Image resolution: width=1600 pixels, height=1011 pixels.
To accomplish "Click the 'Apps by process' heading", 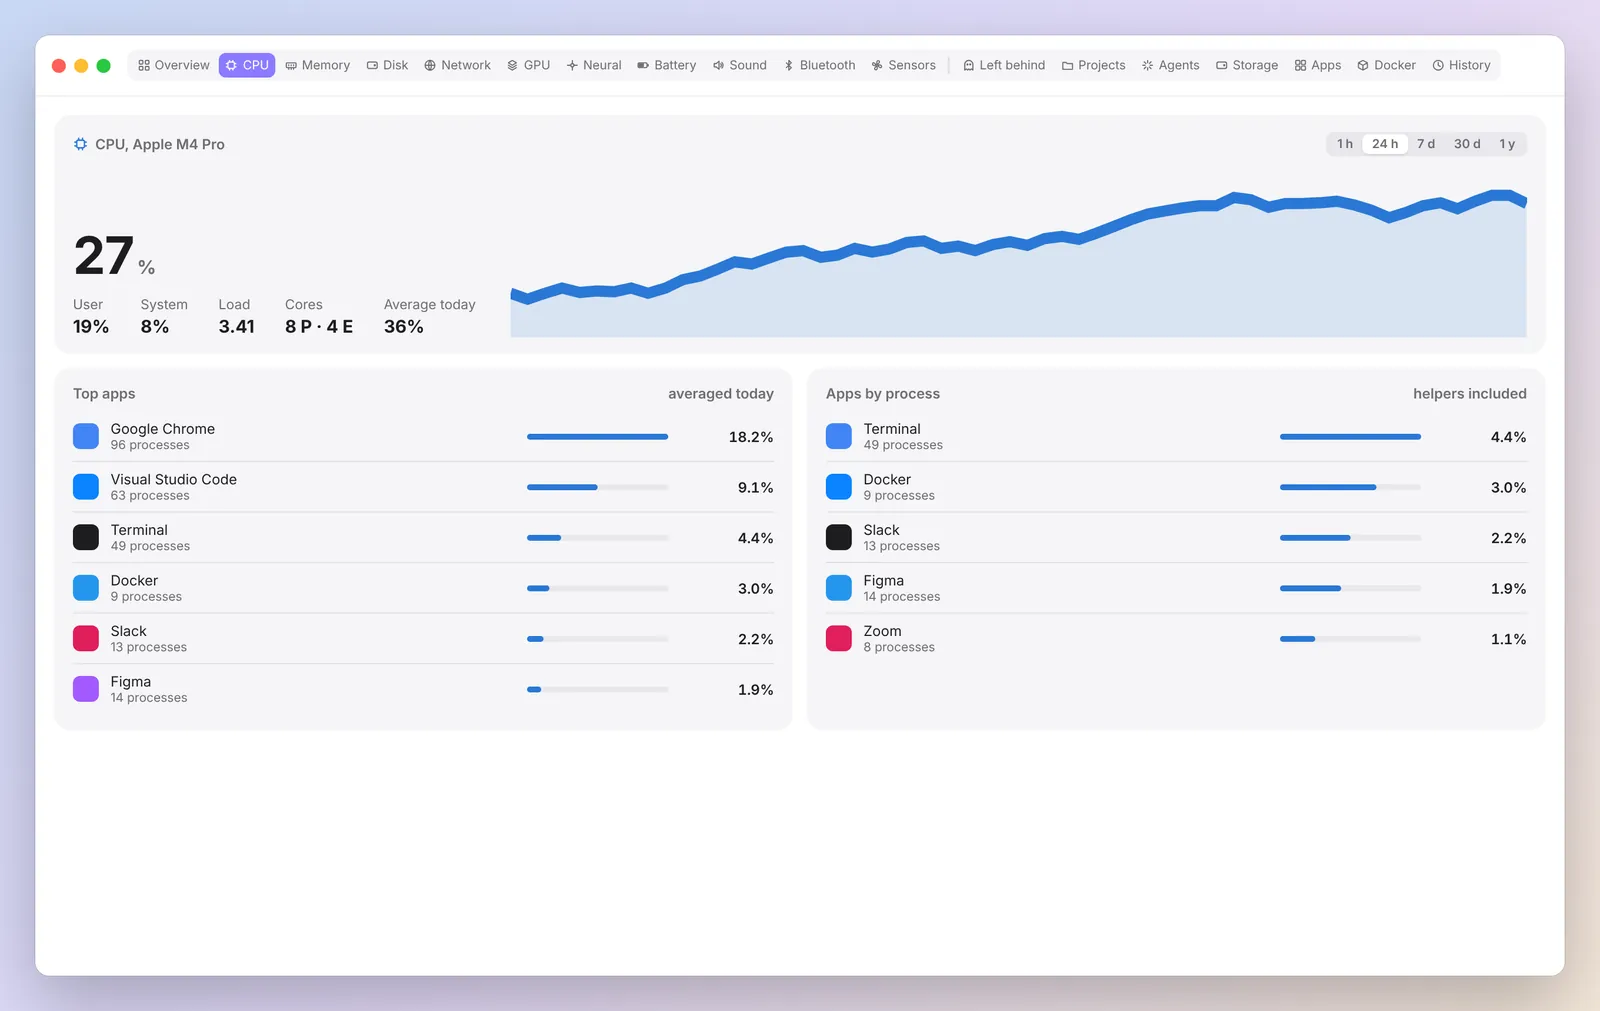I will pos(883,394).
